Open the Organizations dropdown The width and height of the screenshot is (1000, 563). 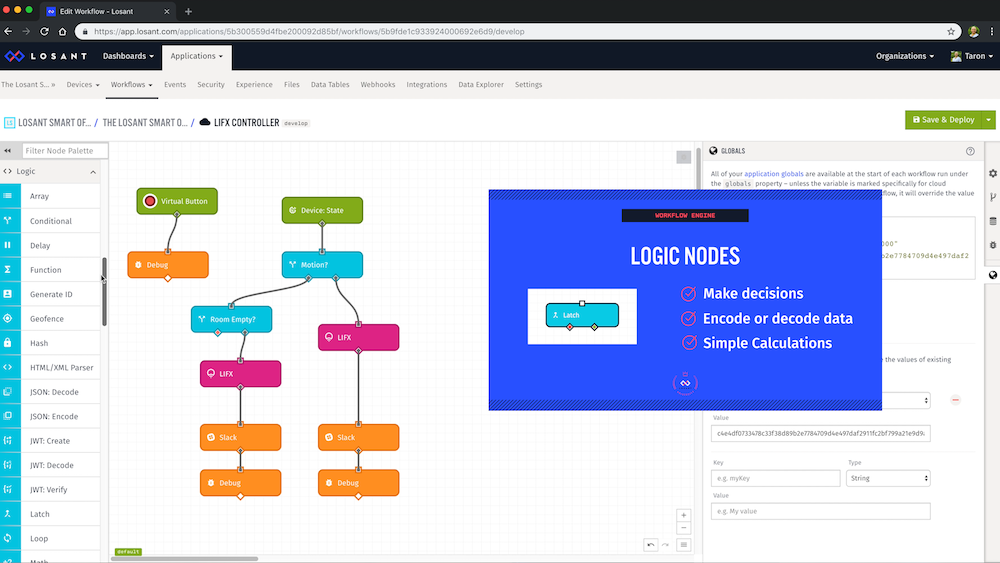coord(904,56)
